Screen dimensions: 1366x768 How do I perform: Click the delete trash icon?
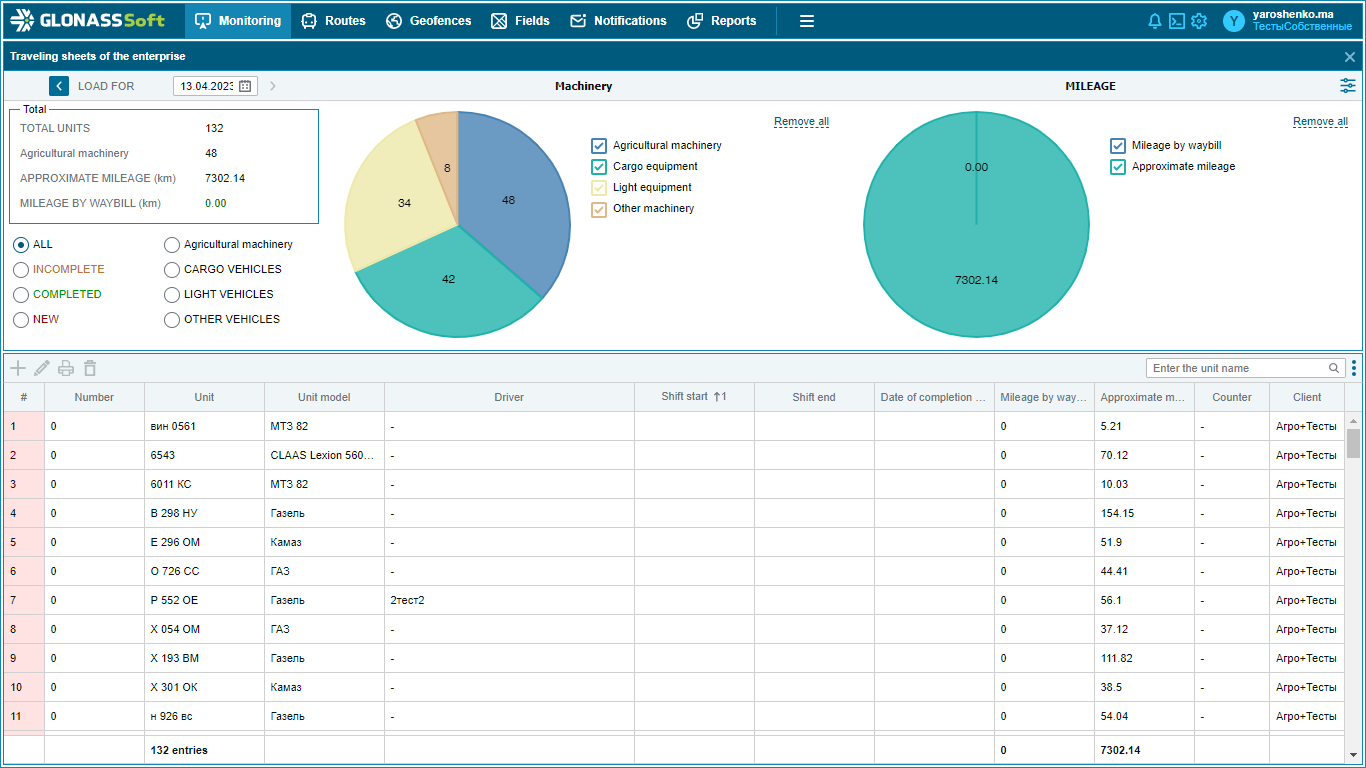coord(90,368)
